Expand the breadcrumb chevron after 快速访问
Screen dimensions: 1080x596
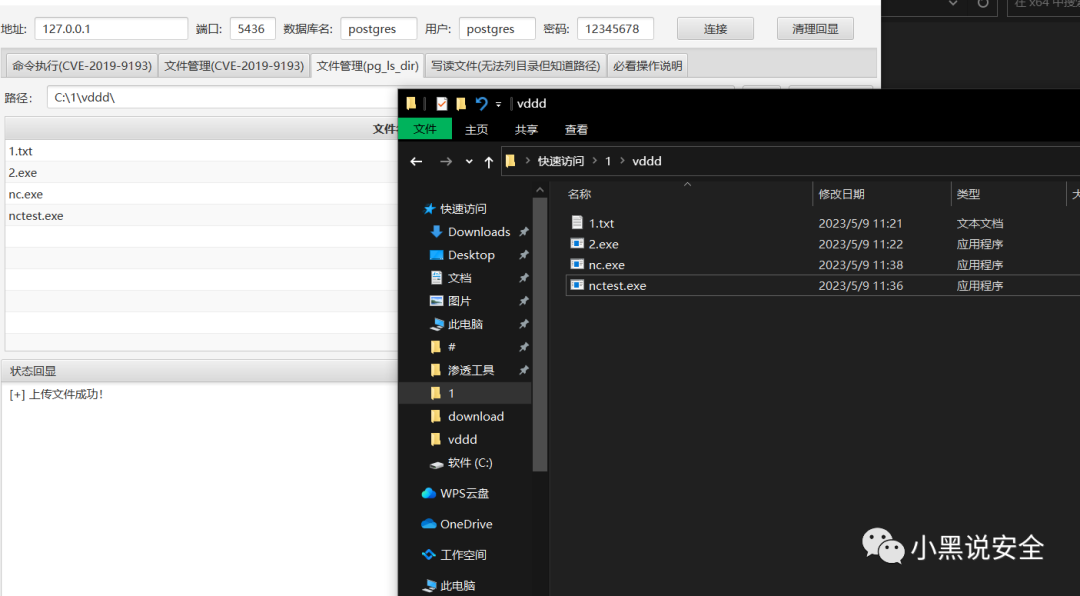594,161
